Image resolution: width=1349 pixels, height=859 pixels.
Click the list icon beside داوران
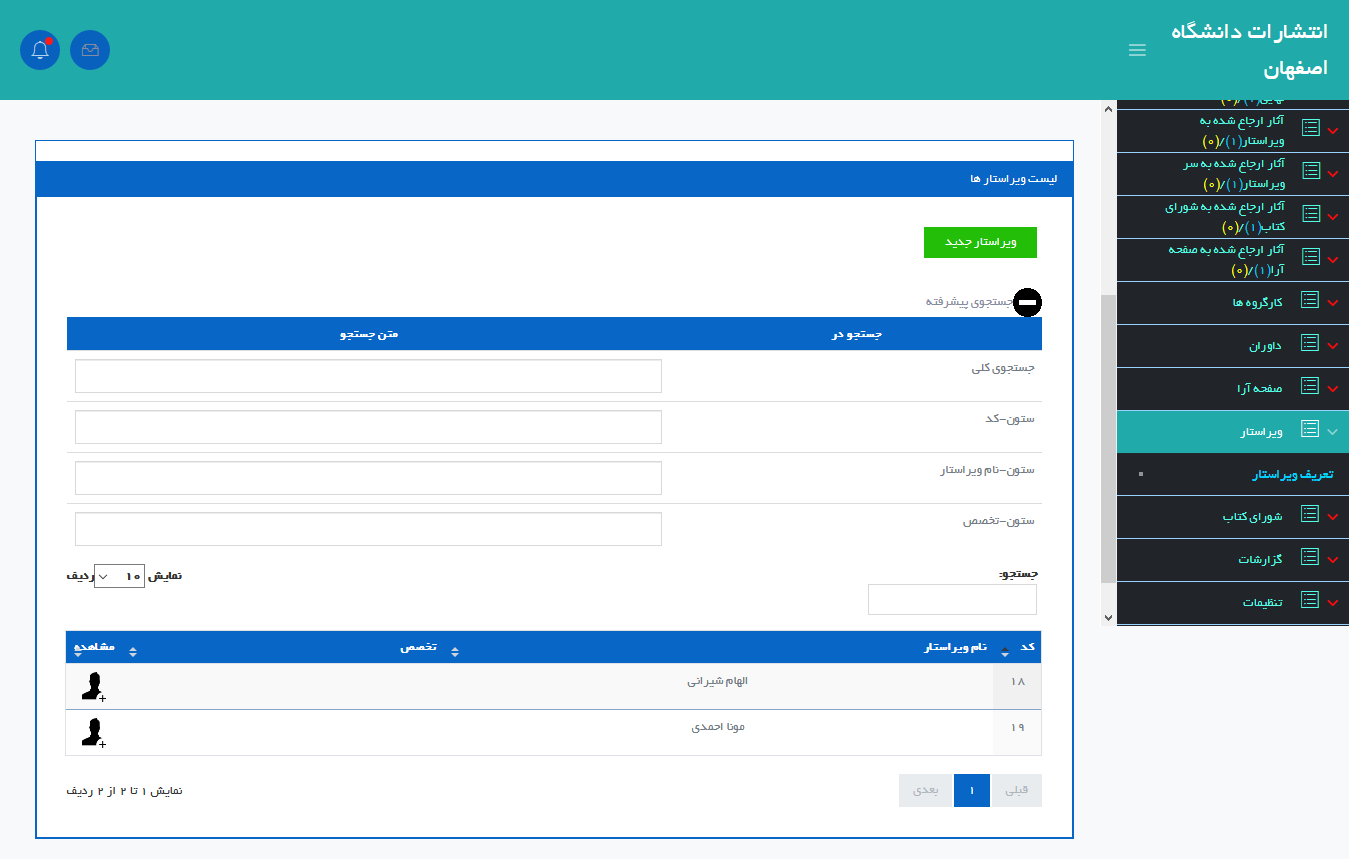[x=1309, y=344]
